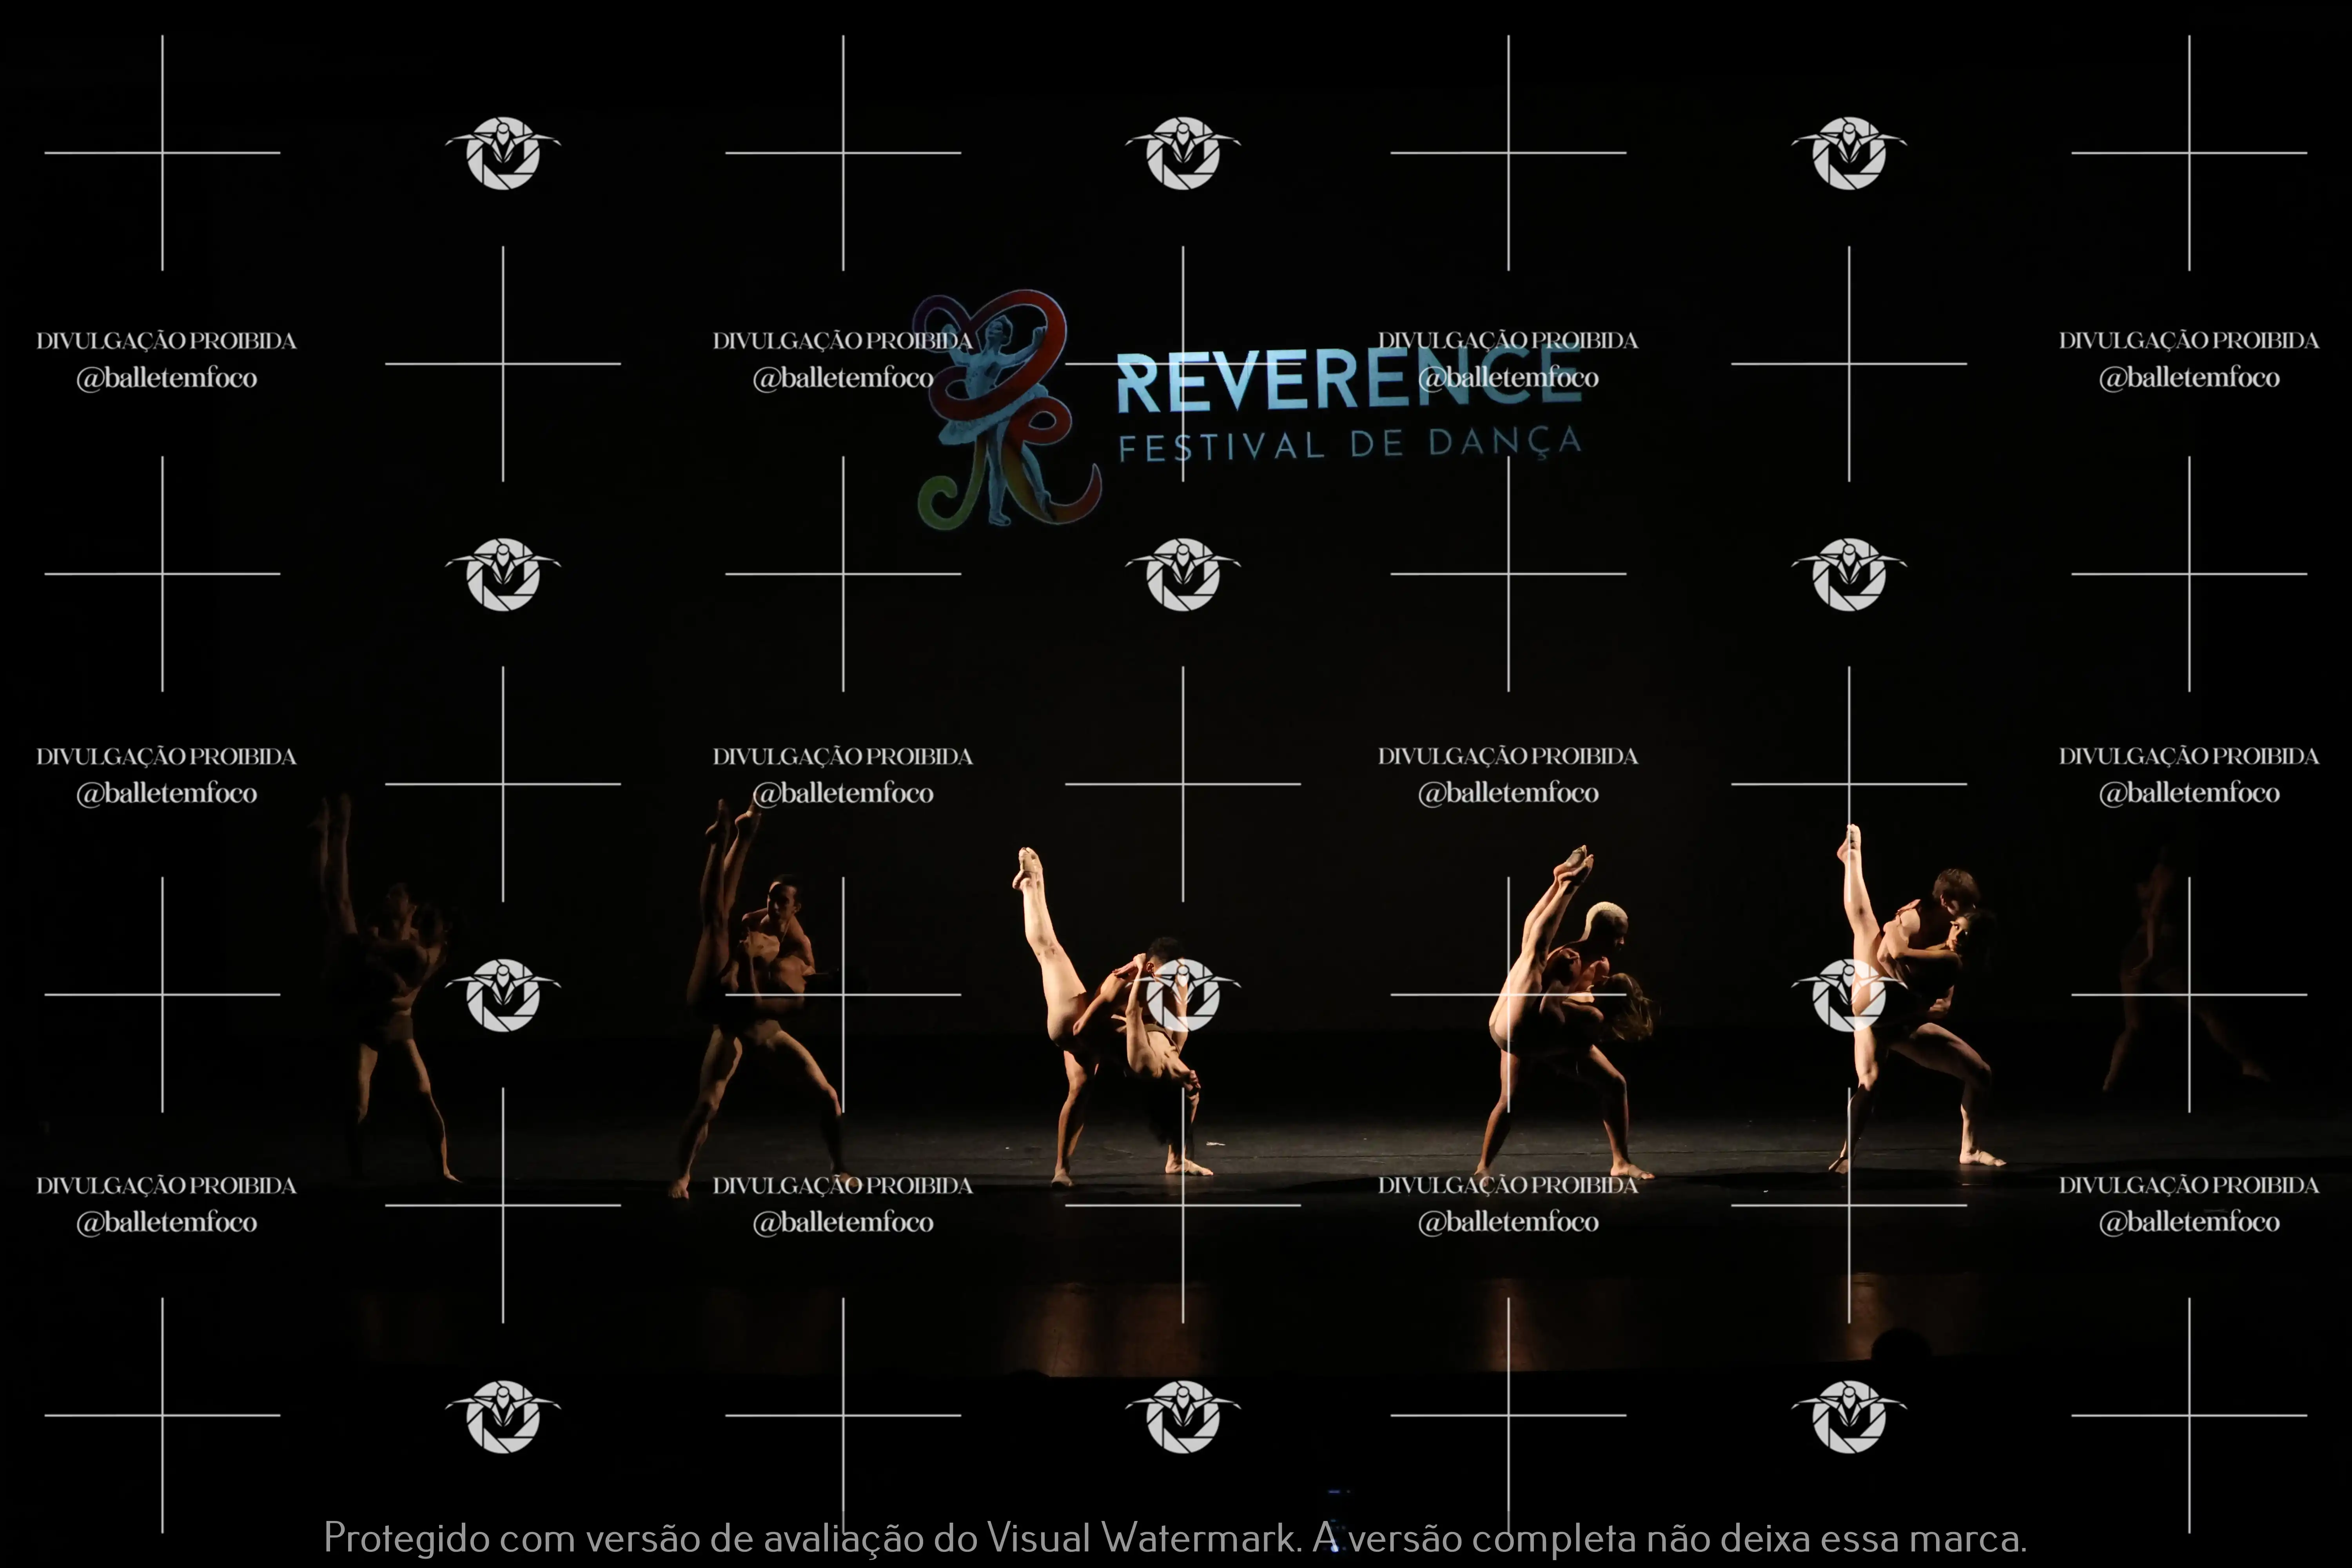Click the words 'Visual Watermark' in the bottom notice
Viewport: 2352px width, 1568px height.
point(1140,1538)
